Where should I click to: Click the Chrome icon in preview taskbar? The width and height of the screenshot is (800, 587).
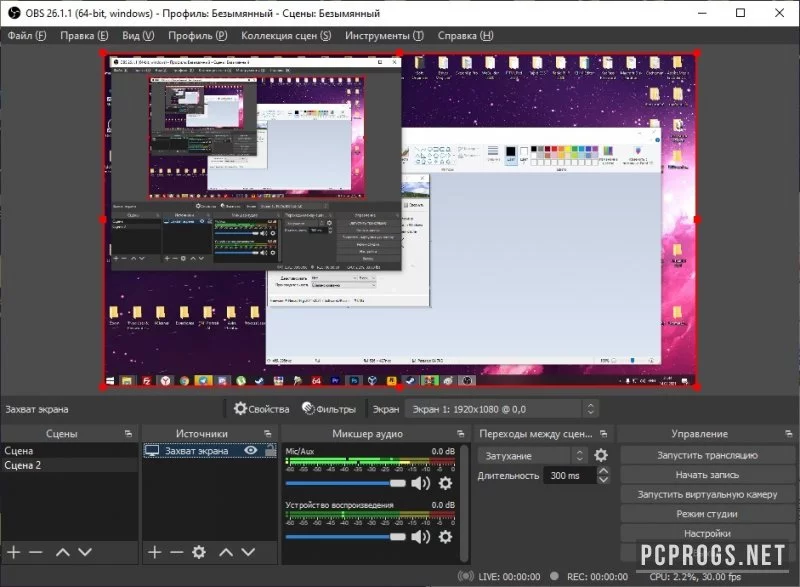pyautogui.click(x=184, y=380)
